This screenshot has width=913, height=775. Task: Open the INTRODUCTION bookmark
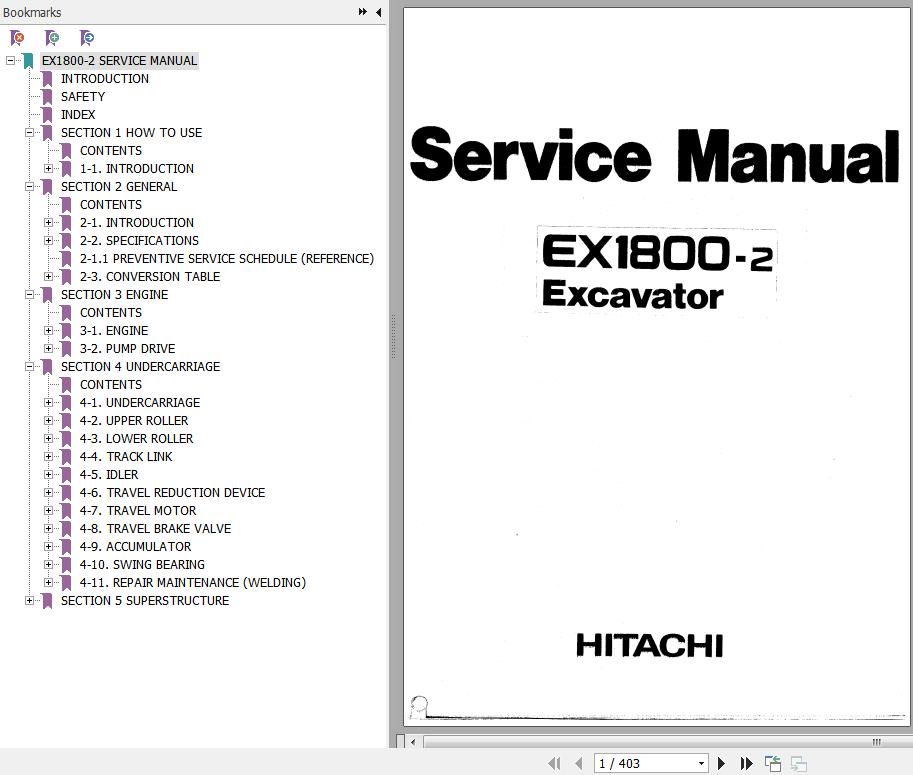point(104,79)
